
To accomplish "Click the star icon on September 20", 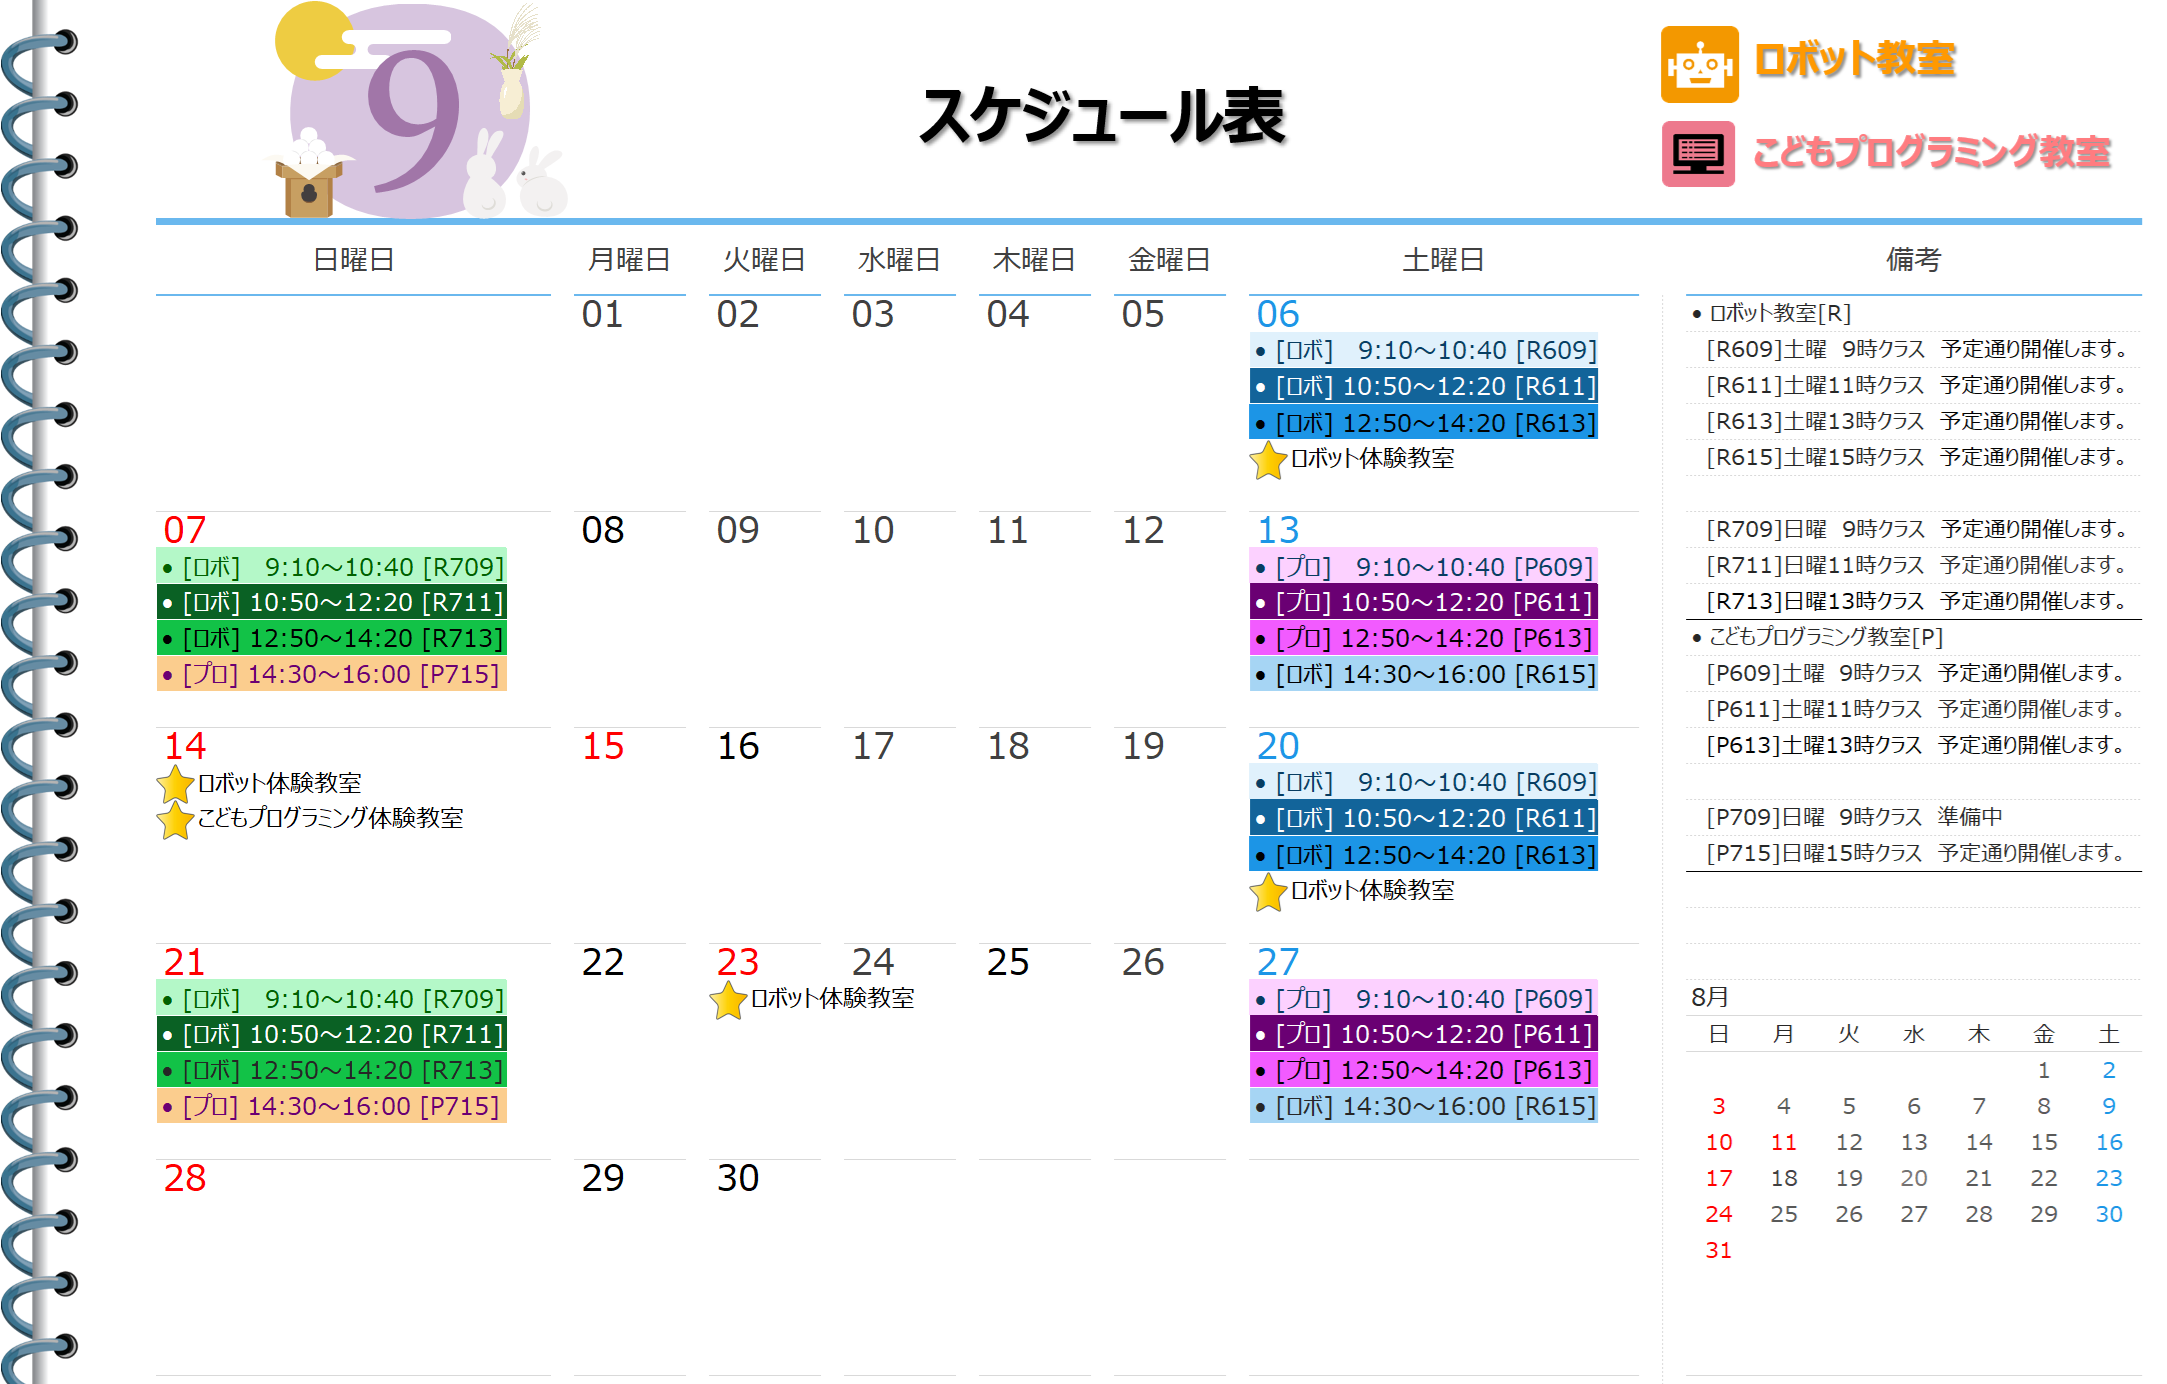I will coord(1268,892).
